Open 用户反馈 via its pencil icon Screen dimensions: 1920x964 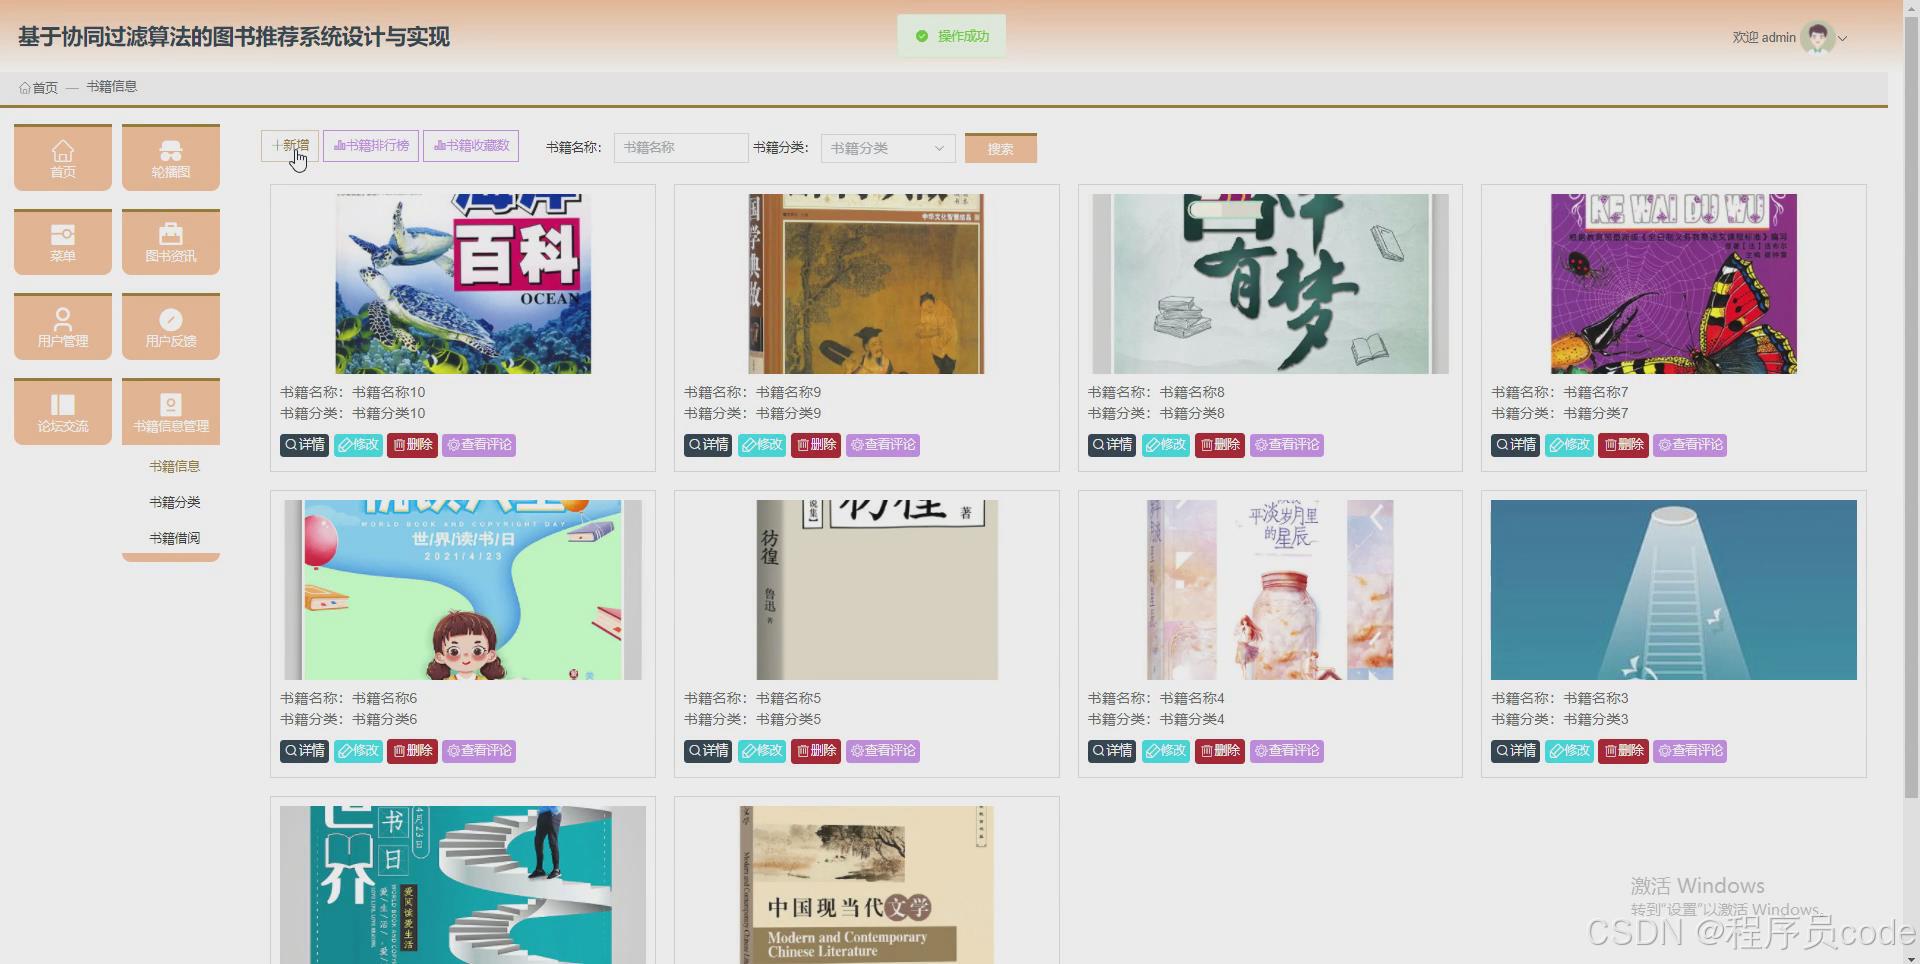pos(170,326)
